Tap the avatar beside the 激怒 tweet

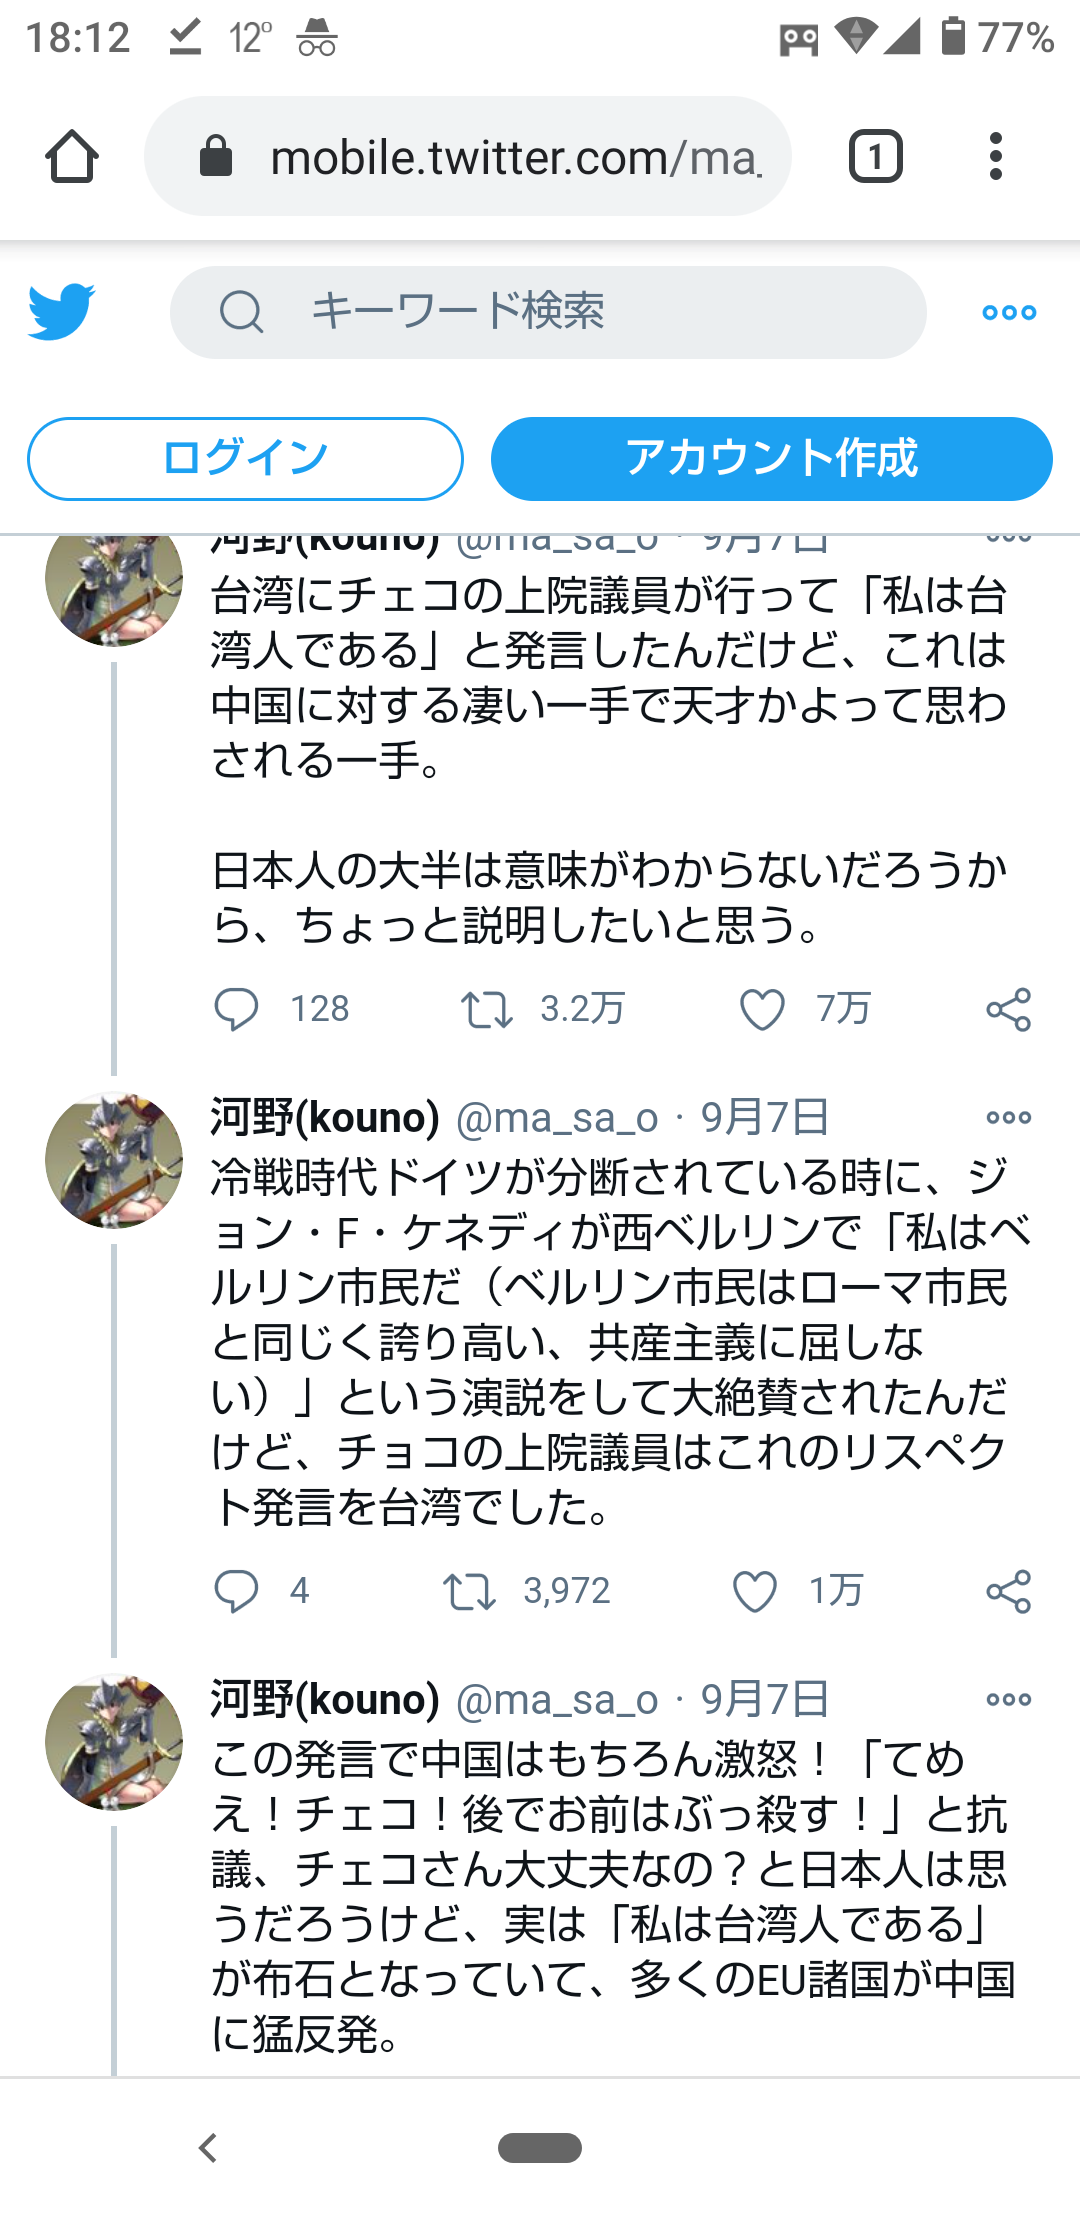(114, 1741)
